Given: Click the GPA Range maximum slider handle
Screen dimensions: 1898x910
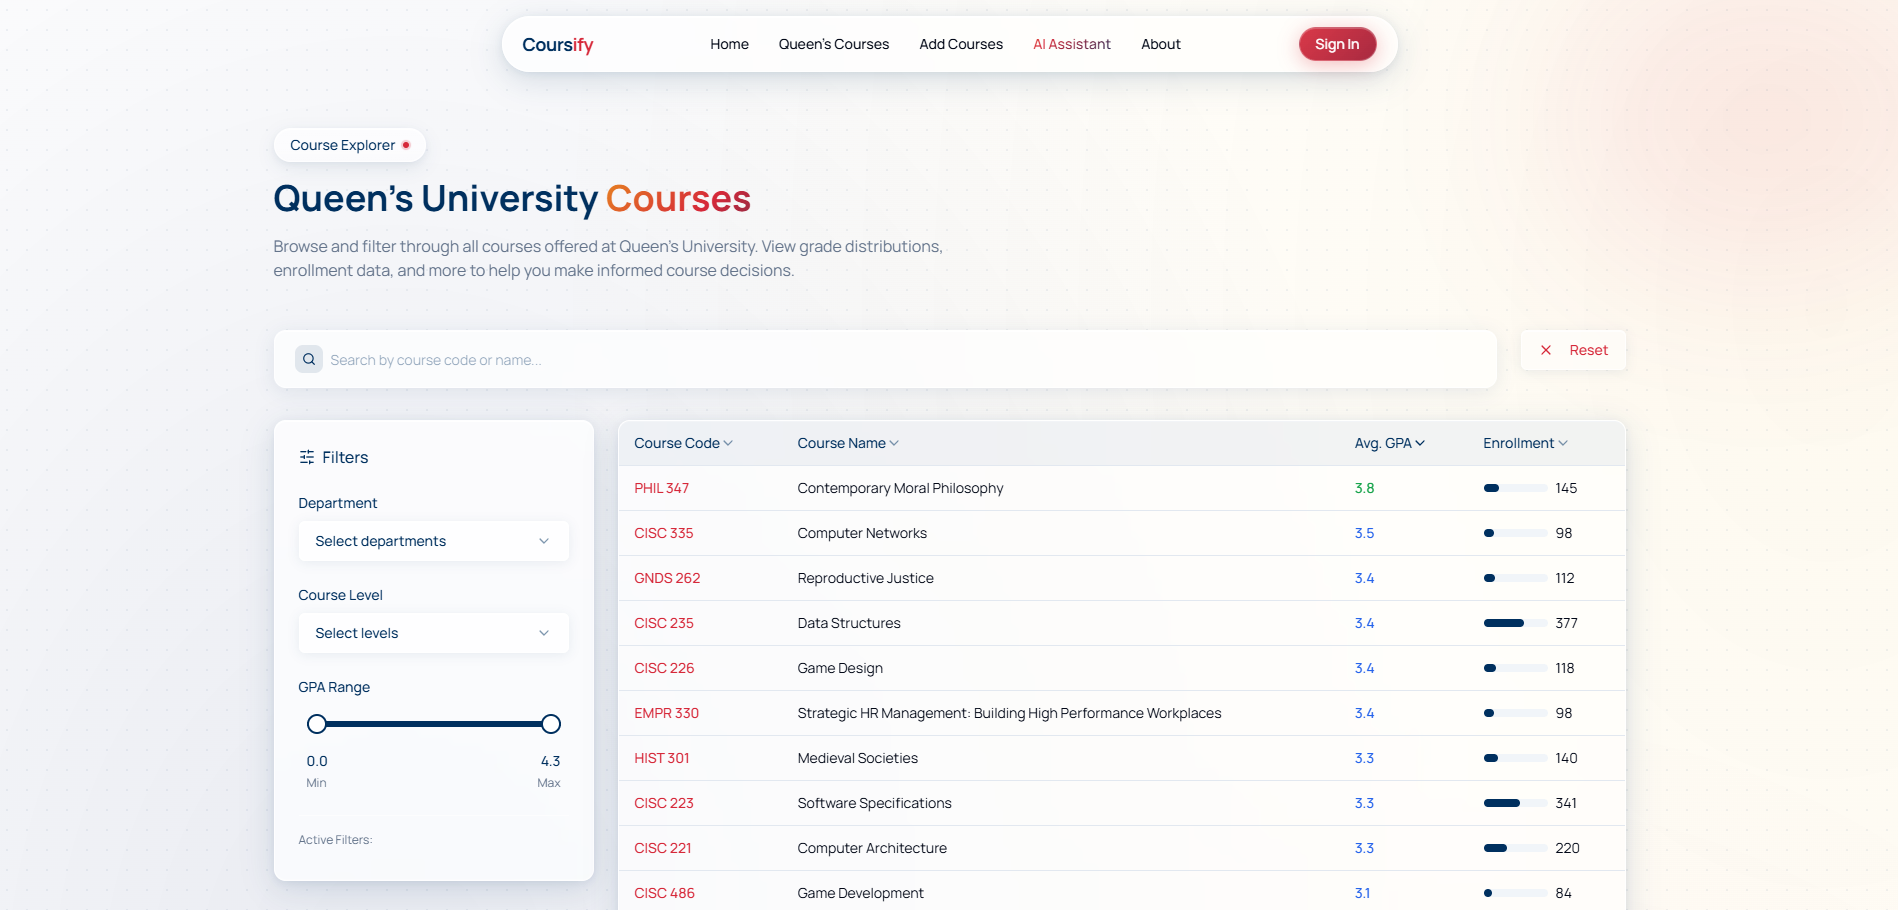Looking at the screenshot, I should (551, 724).
